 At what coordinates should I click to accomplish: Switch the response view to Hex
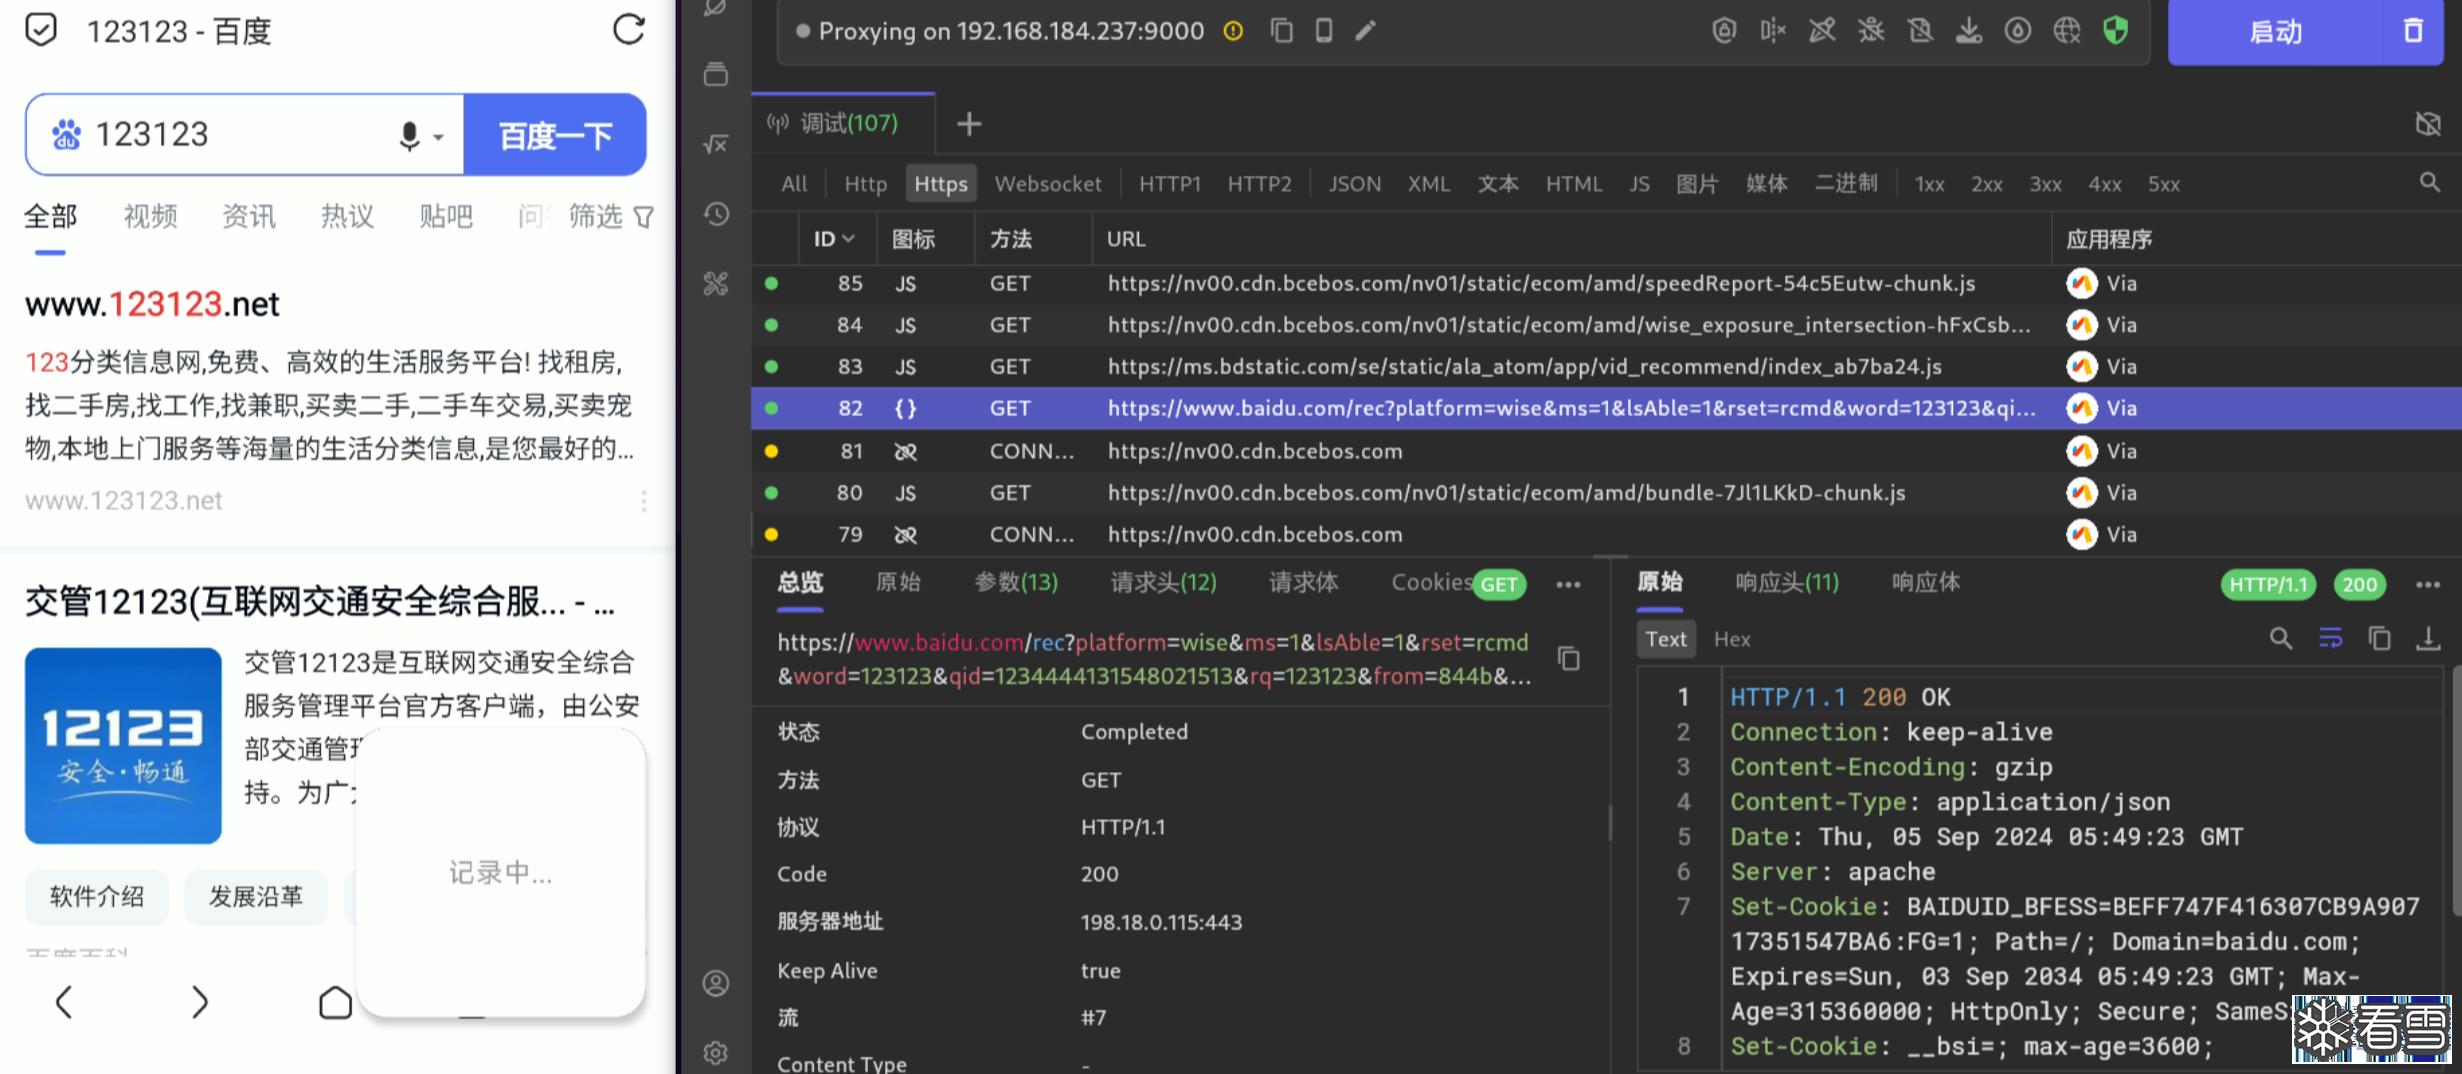(1732, 639)
